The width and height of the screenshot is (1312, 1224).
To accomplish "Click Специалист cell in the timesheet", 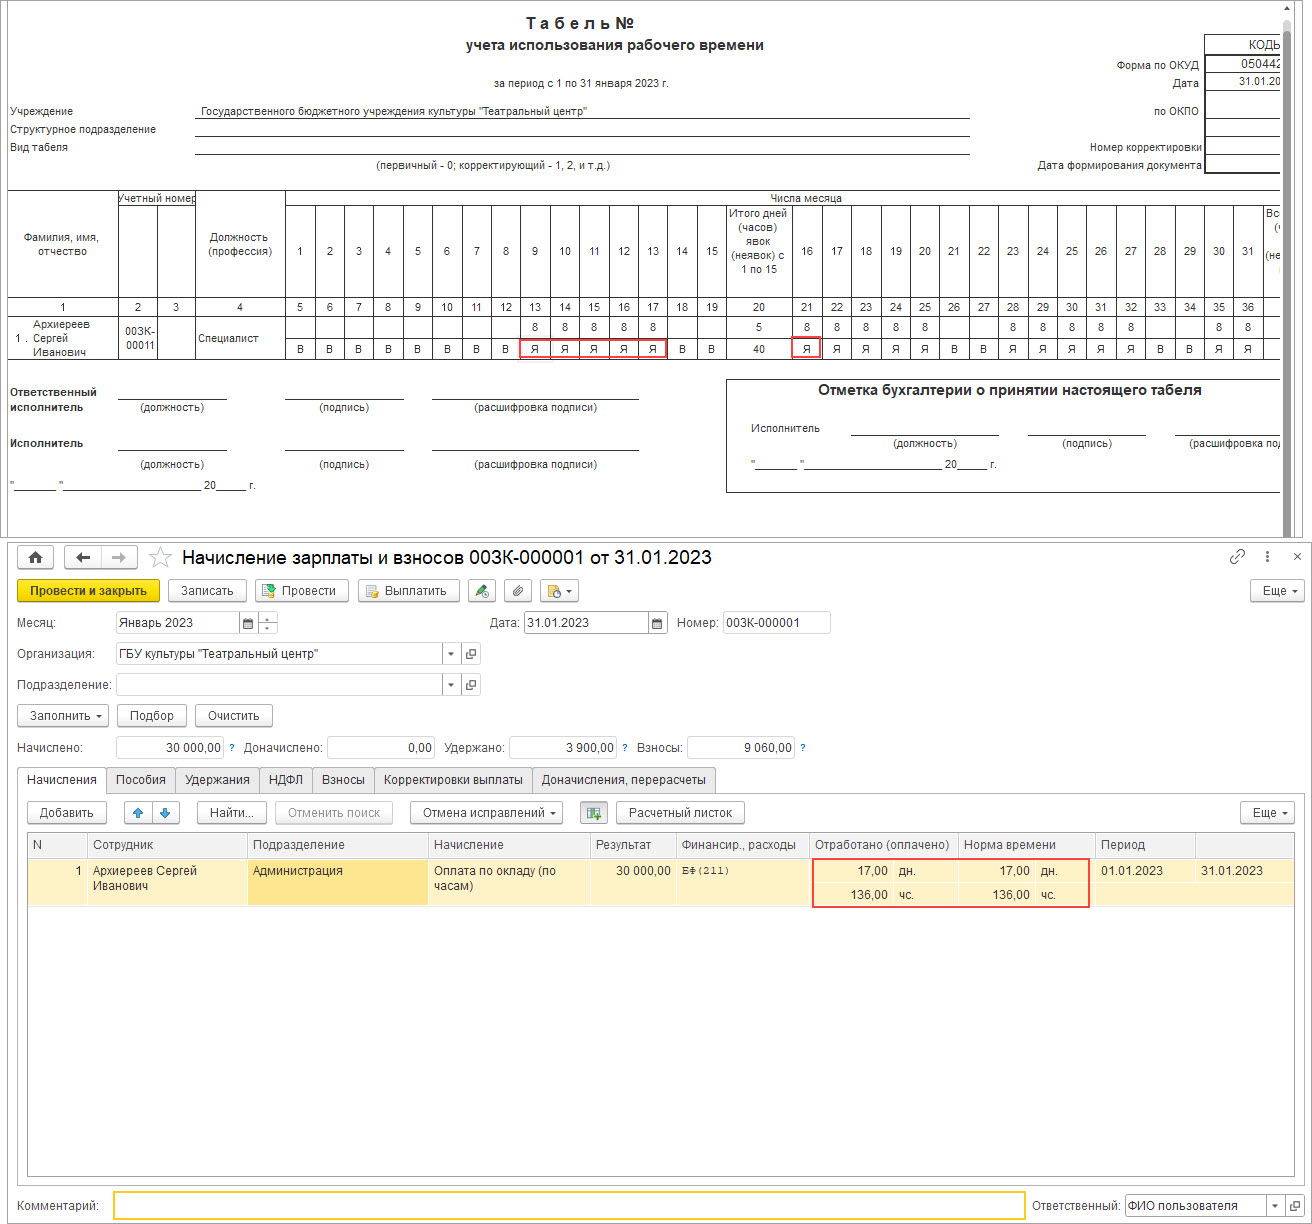I will tap(240, 338).
